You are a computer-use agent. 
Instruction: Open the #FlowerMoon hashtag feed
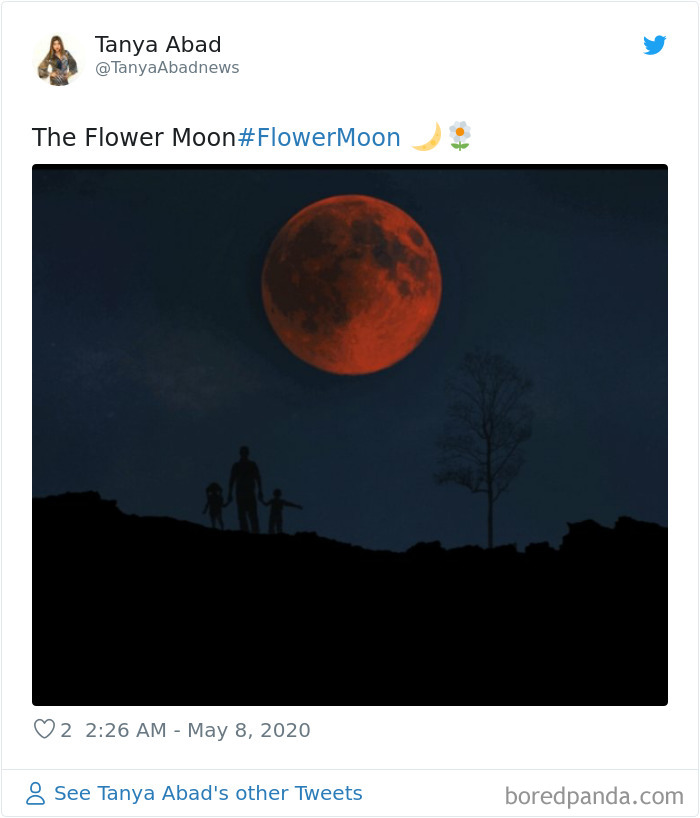pyautogui.click(x=321, y=137)
